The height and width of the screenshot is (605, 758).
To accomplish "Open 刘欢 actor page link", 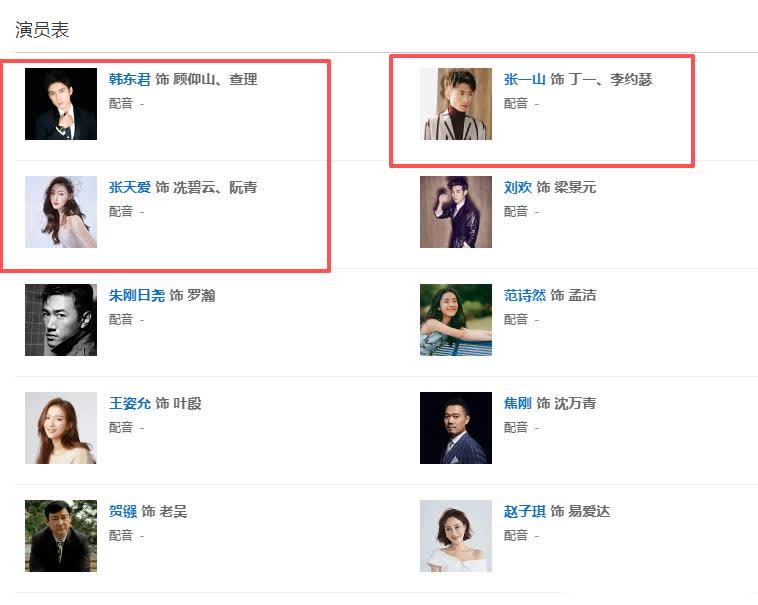I will [x=517, y=188].
